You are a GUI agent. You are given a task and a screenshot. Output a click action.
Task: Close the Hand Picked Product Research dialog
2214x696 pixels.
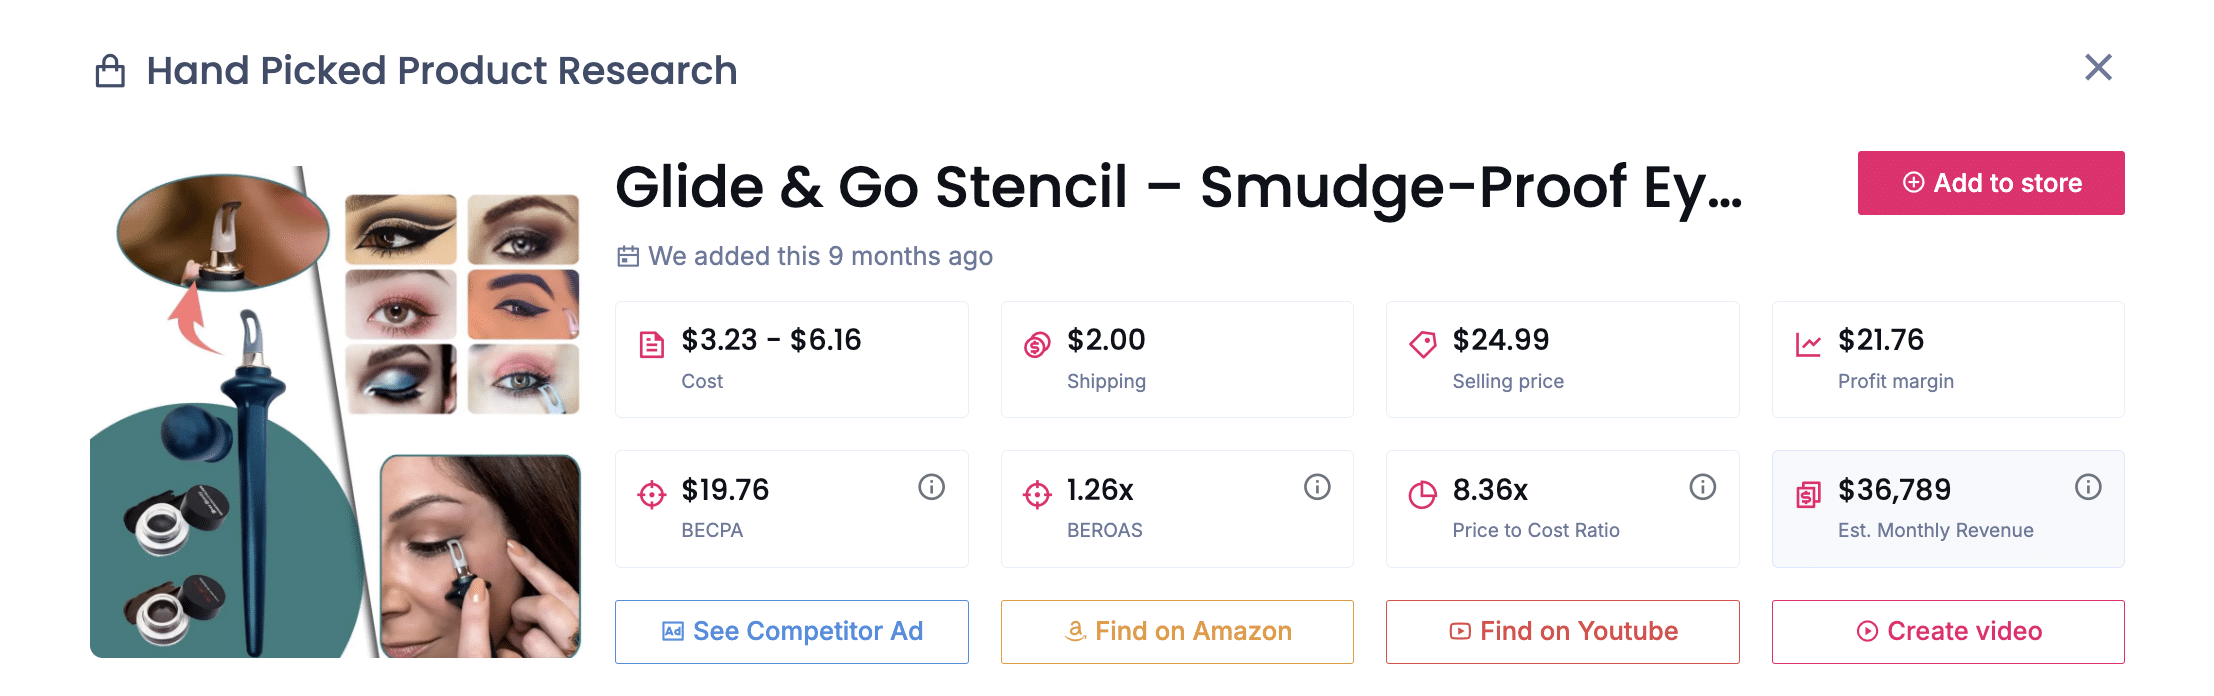pyautogui.click(x=2098, y=68)
